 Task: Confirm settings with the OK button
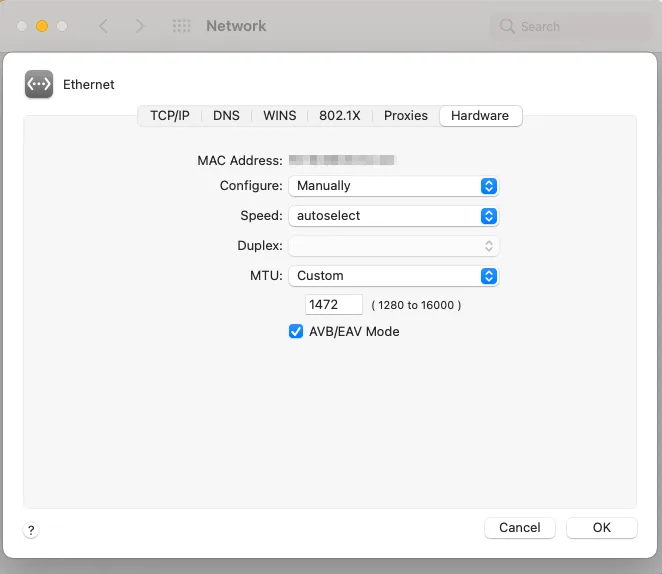[x=601, y=528]
